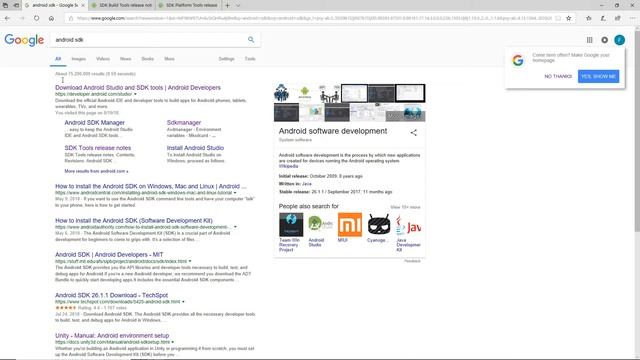The height and width of the screenshot is (360, 640).
Task: Select the News search tab
Action: pos(125,59)
